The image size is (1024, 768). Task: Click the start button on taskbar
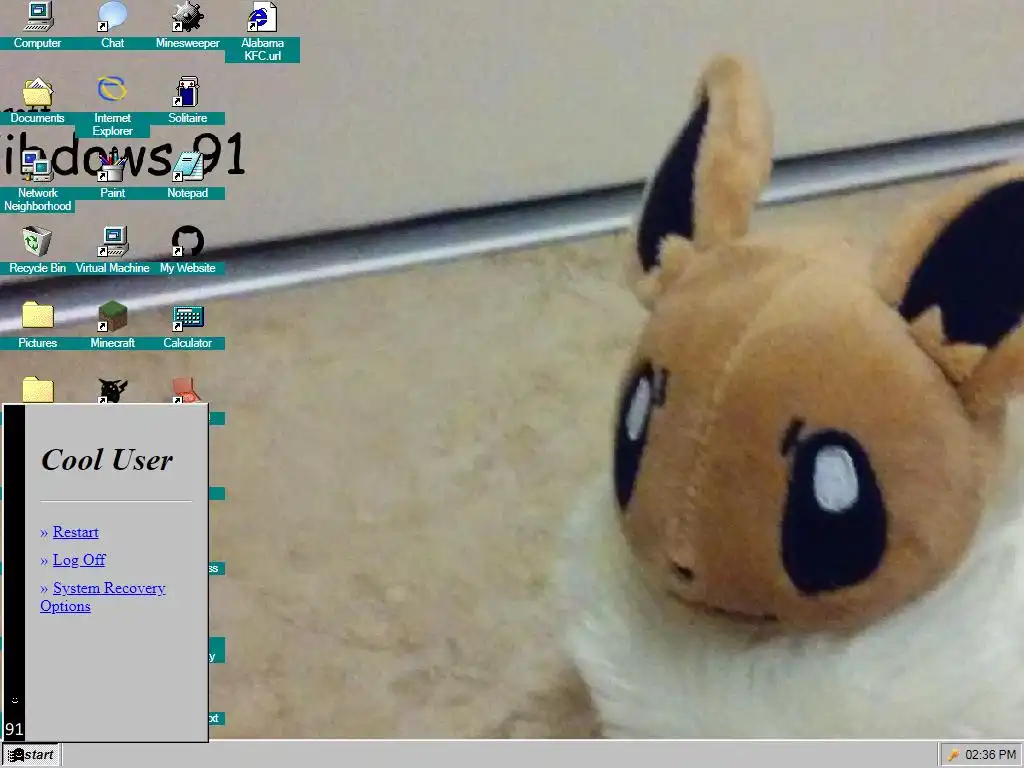coord(31,755)
